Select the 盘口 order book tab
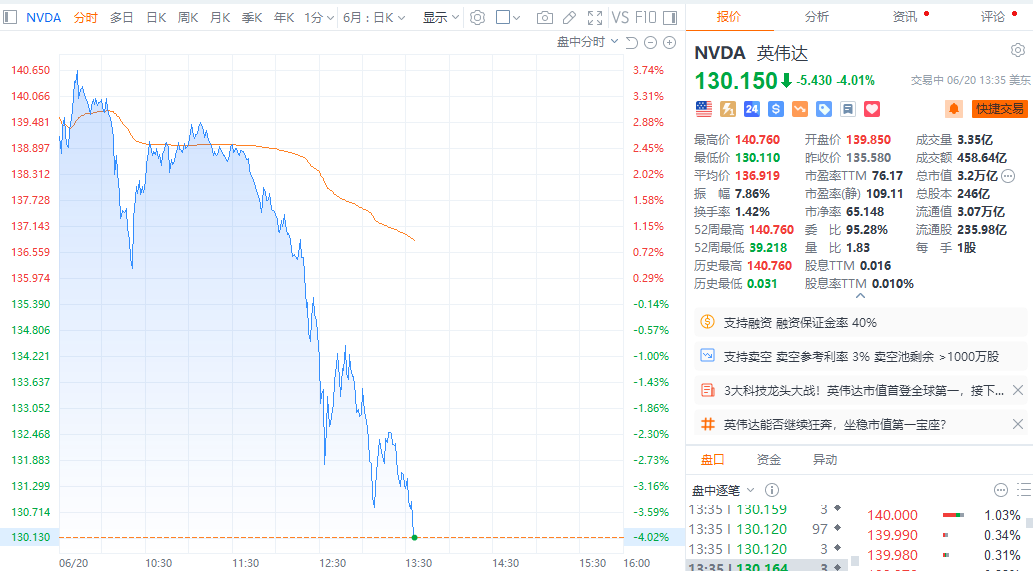The width and height of the screenshot is (1033, 571). (x=713, y=460)
